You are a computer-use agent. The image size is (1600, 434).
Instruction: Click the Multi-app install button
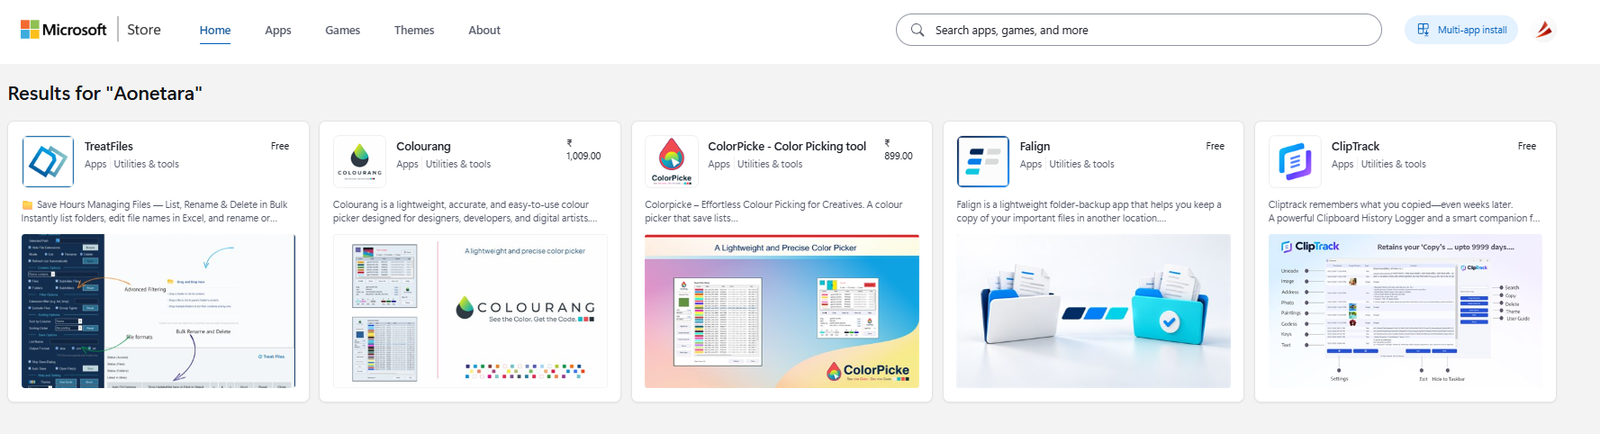[1461, 30]
